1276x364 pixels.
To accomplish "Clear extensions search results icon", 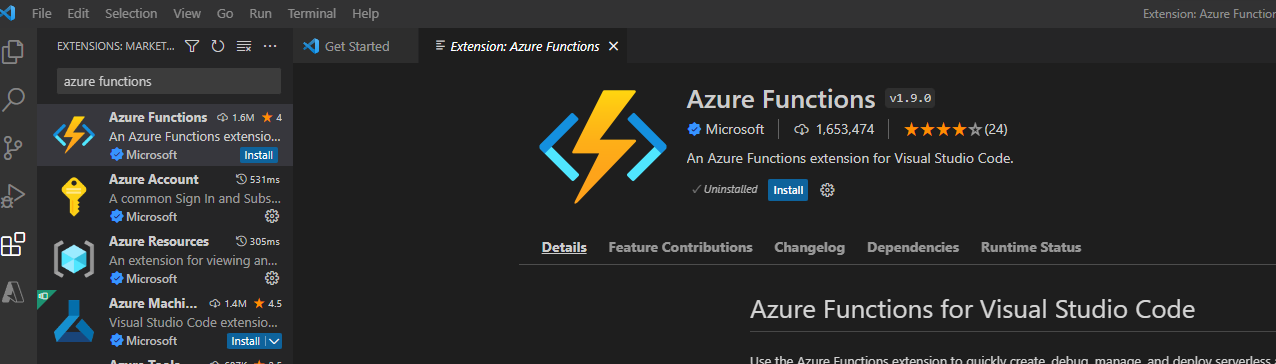I will click(244, 46).
